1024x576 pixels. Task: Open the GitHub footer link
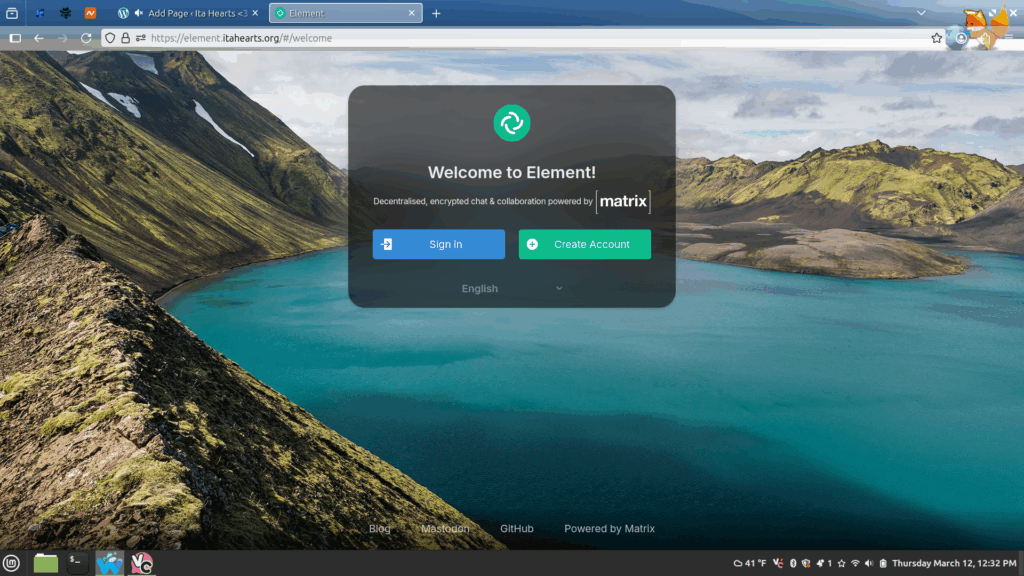(x=516, y=528)
